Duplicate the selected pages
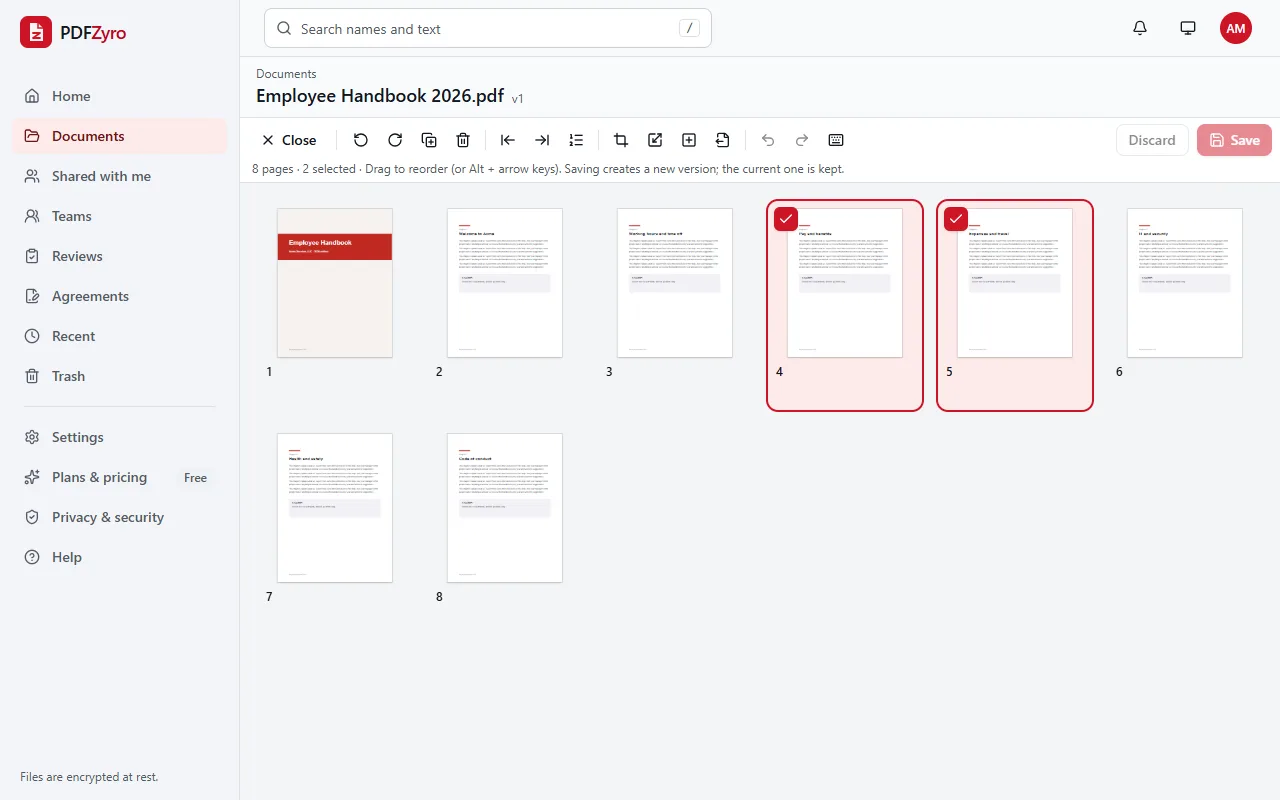 429,140
